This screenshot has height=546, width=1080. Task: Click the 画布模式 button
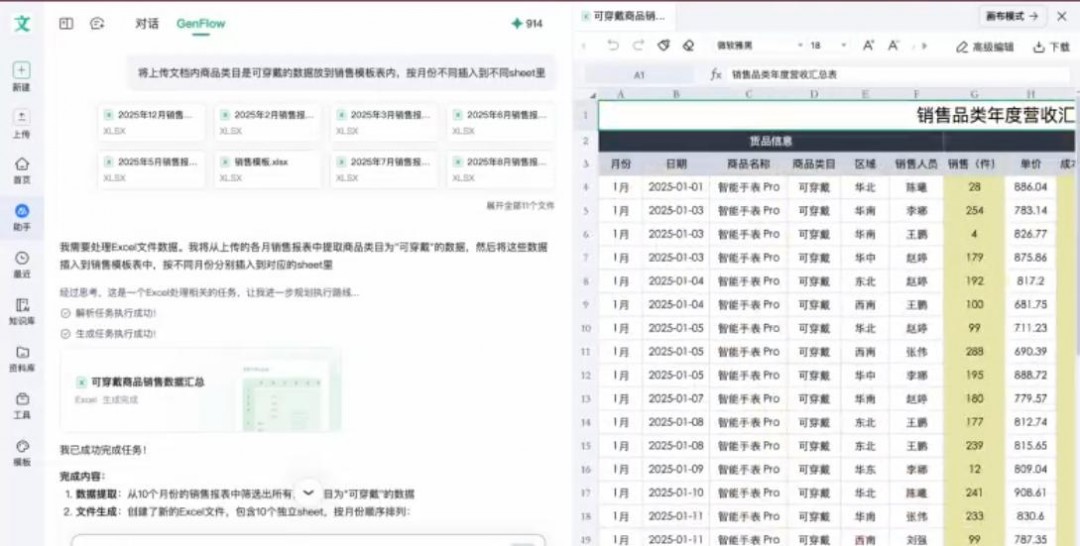tap(1011, 16)
